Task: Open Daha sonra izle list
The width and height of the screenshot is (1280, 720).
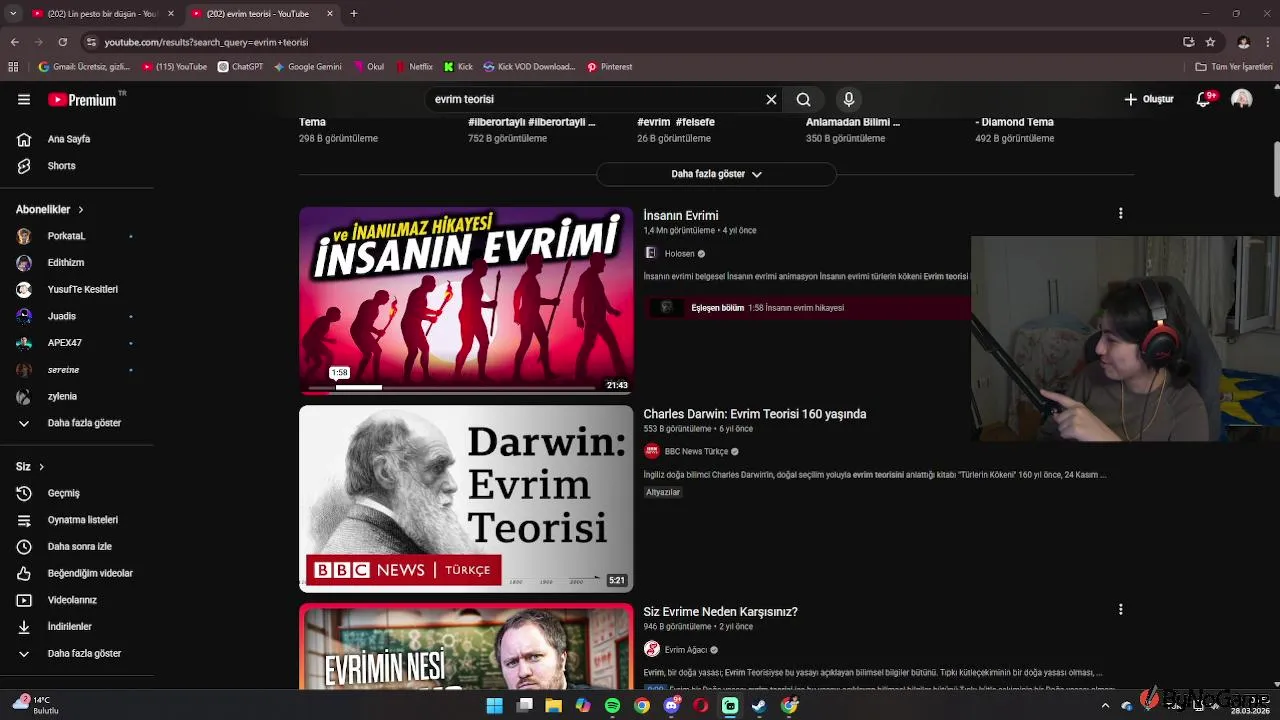Action: [x=77, y=547]
